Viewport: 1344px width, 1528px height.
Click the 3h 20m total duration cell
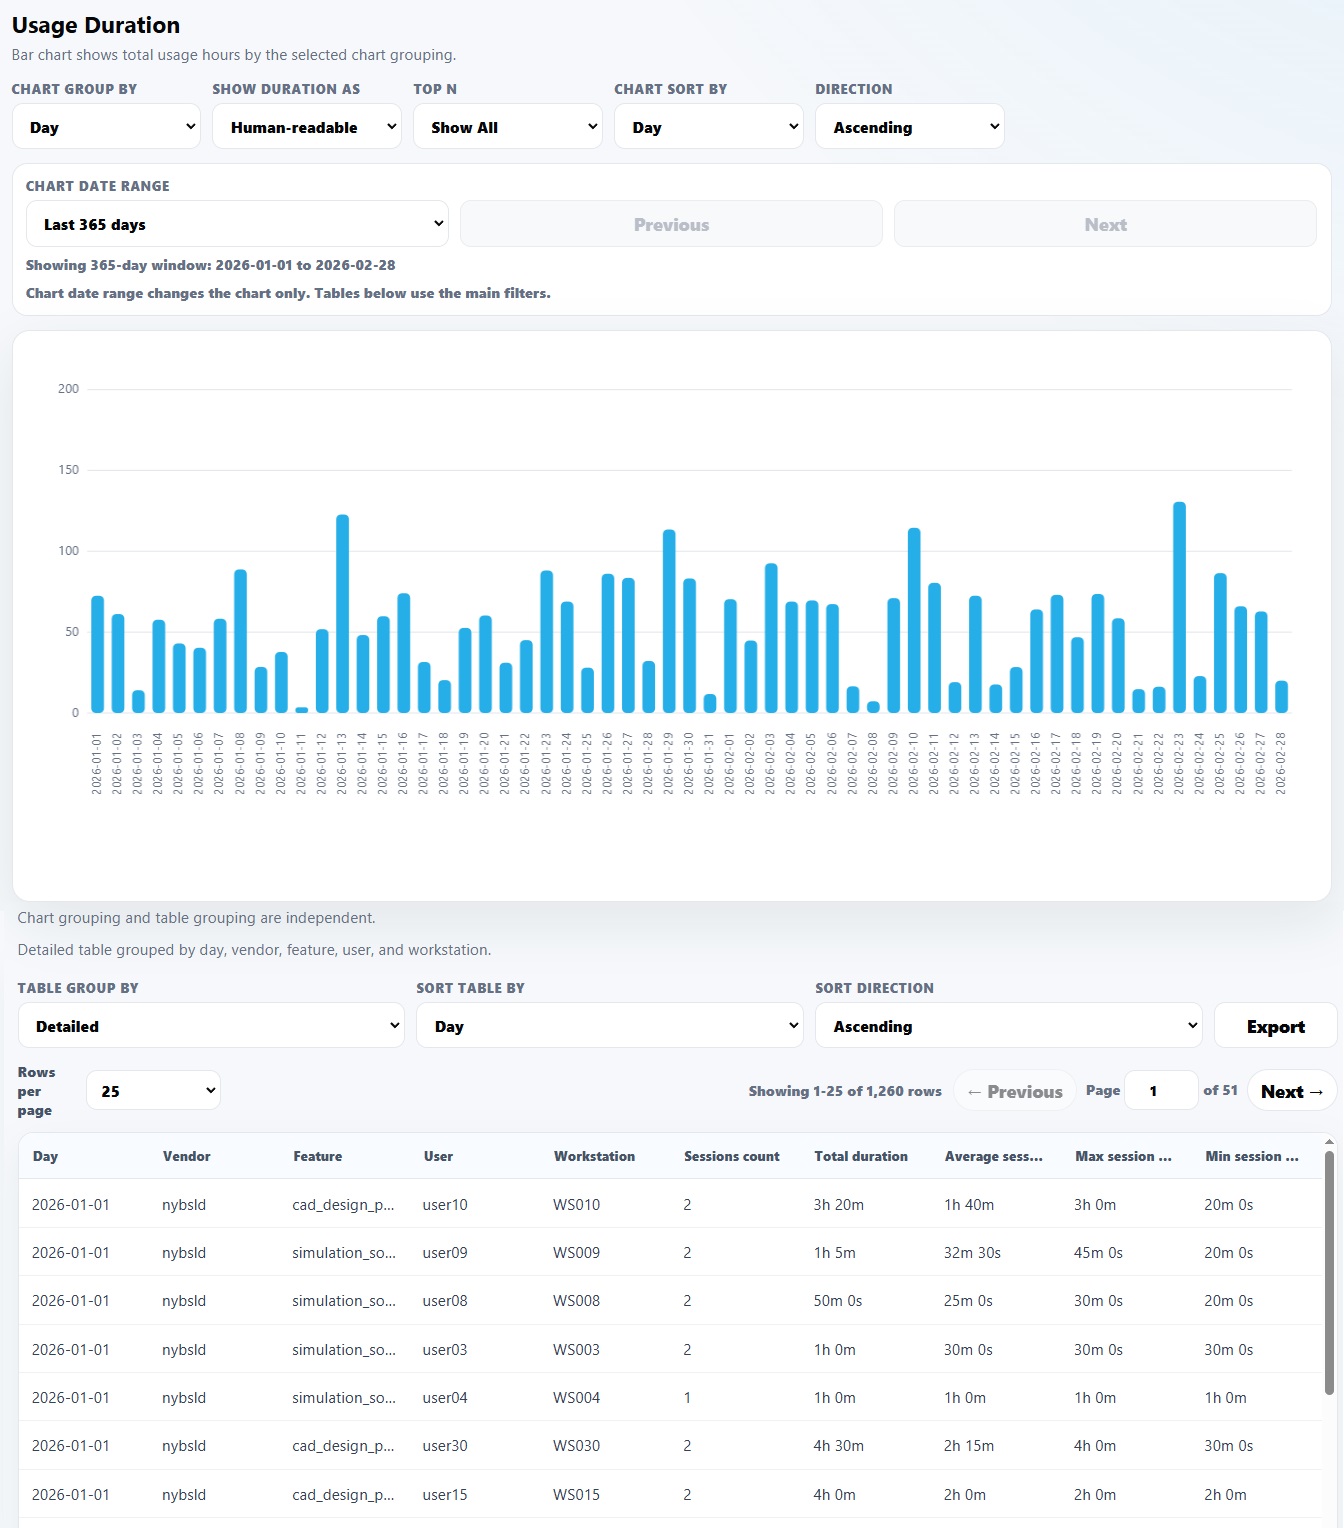[x=838, y=1204]
